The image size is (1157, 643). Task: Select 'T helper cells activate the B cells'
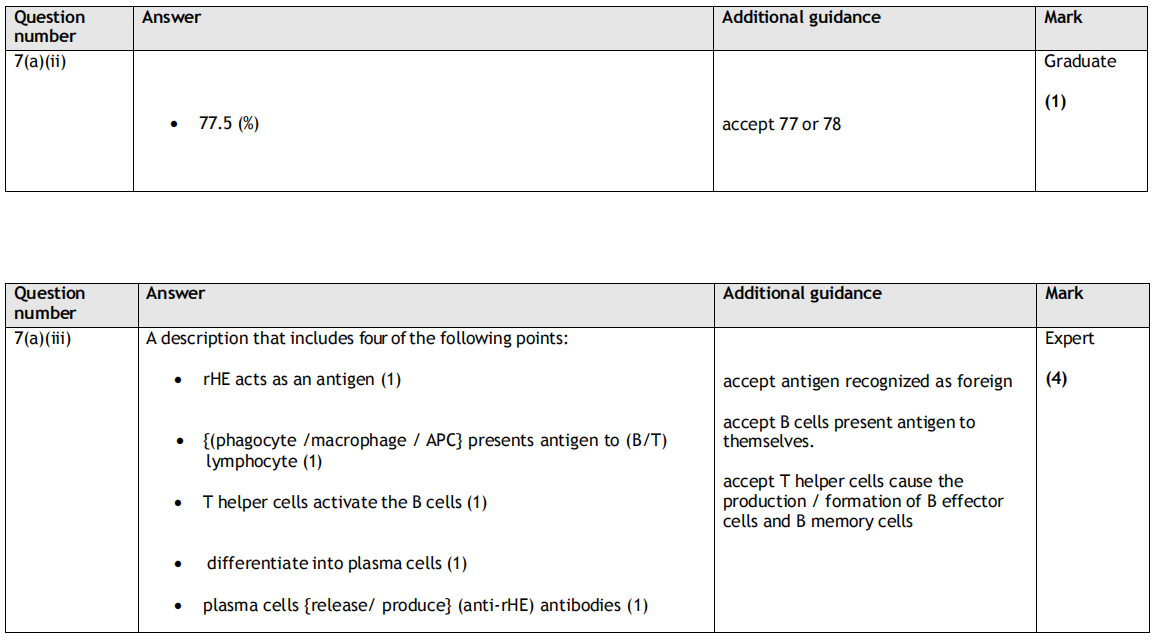coord(344,502)
